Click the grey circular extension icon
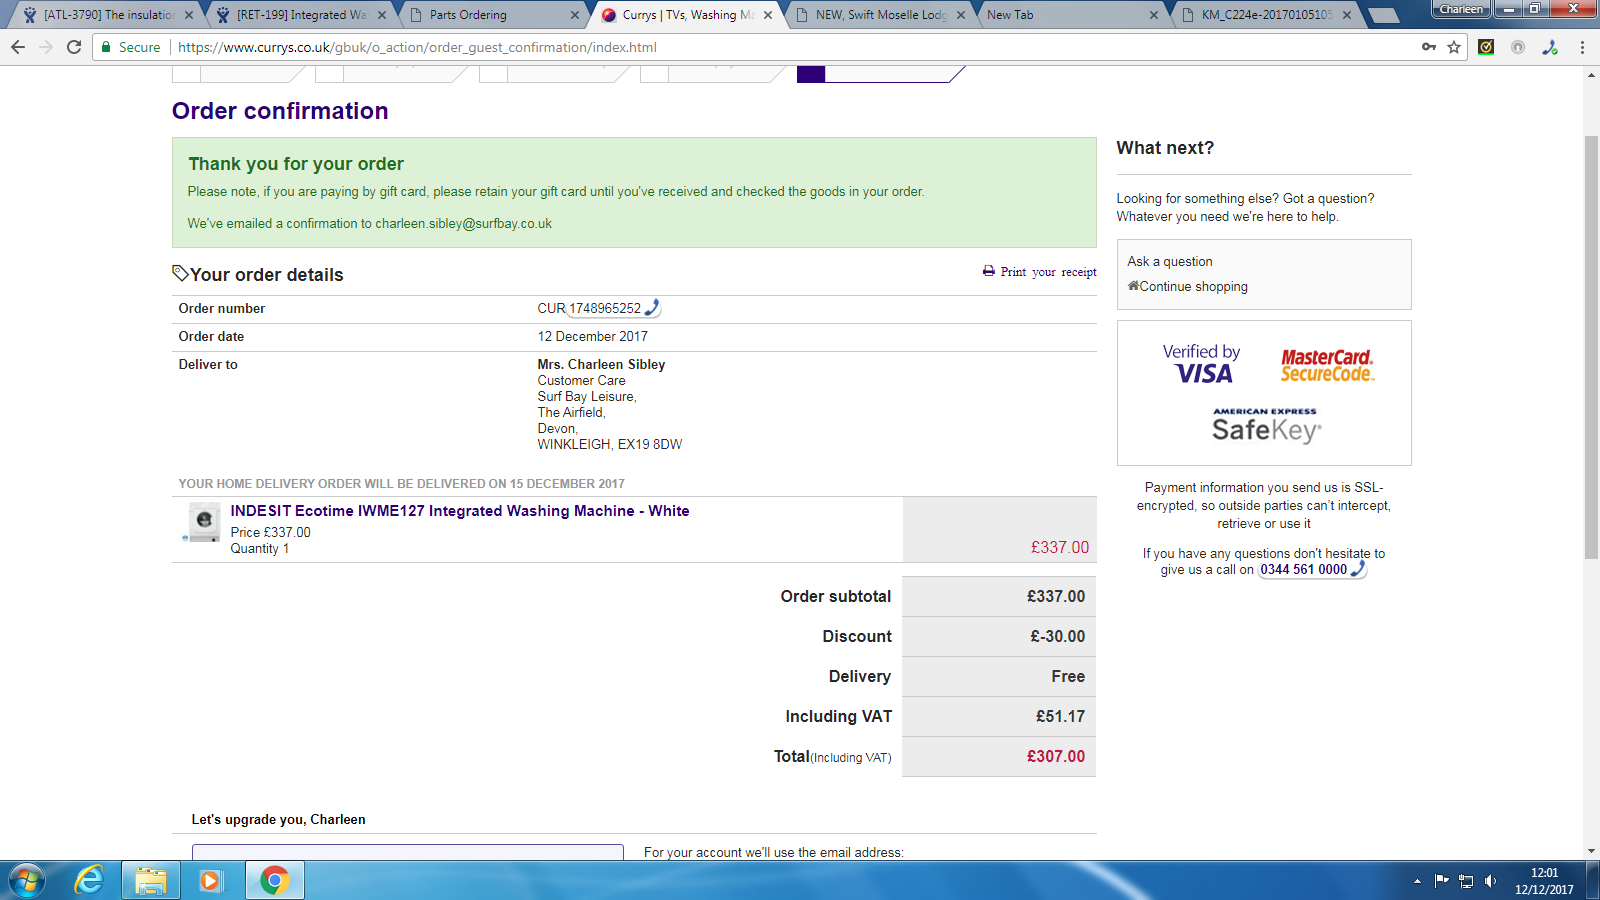Screen dimensions: 1600x900 coord(1518,47)
